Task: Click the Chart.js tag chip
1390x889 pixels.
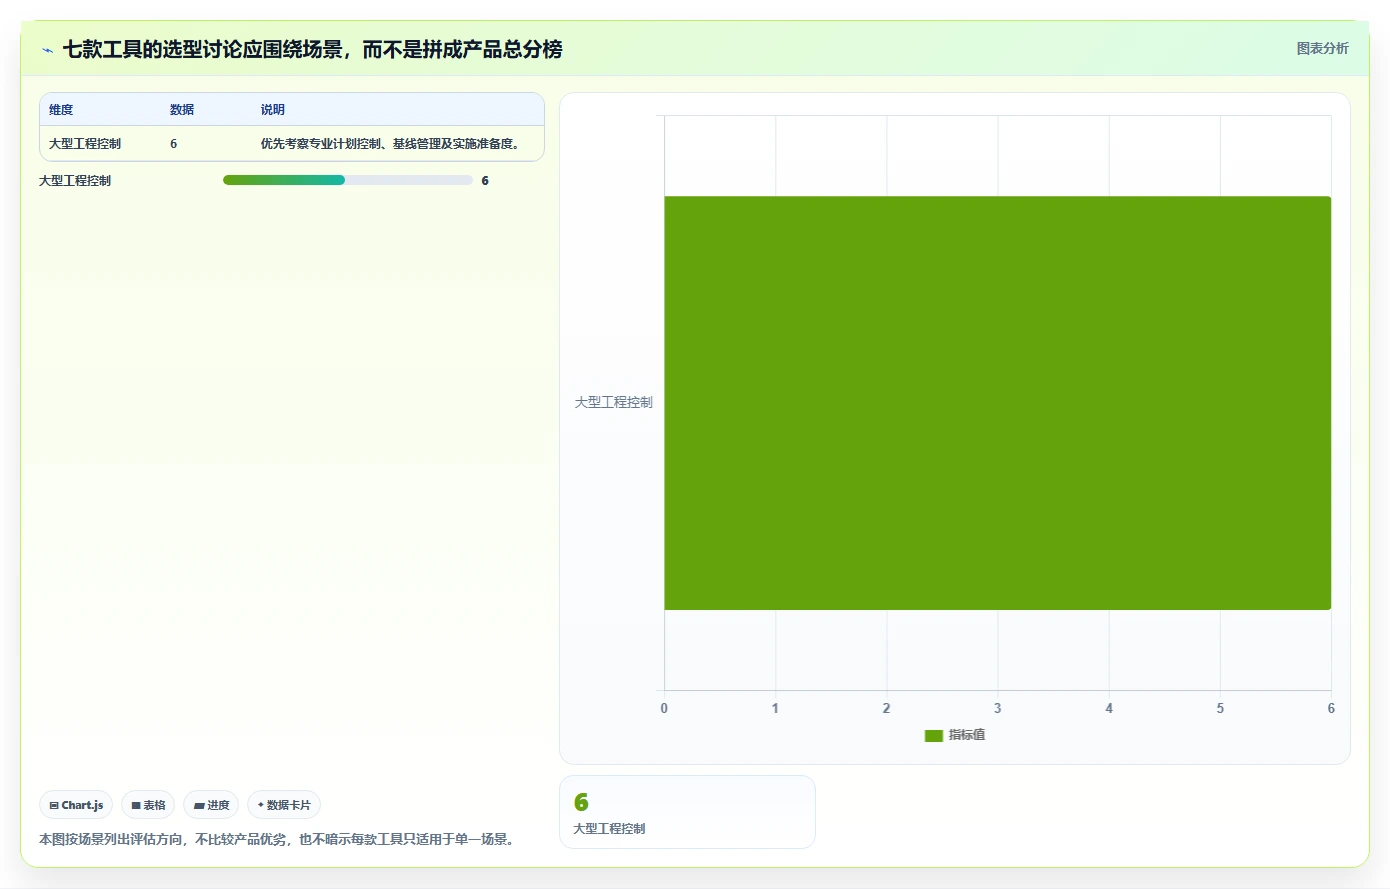Action: click(x=76, y=805)
